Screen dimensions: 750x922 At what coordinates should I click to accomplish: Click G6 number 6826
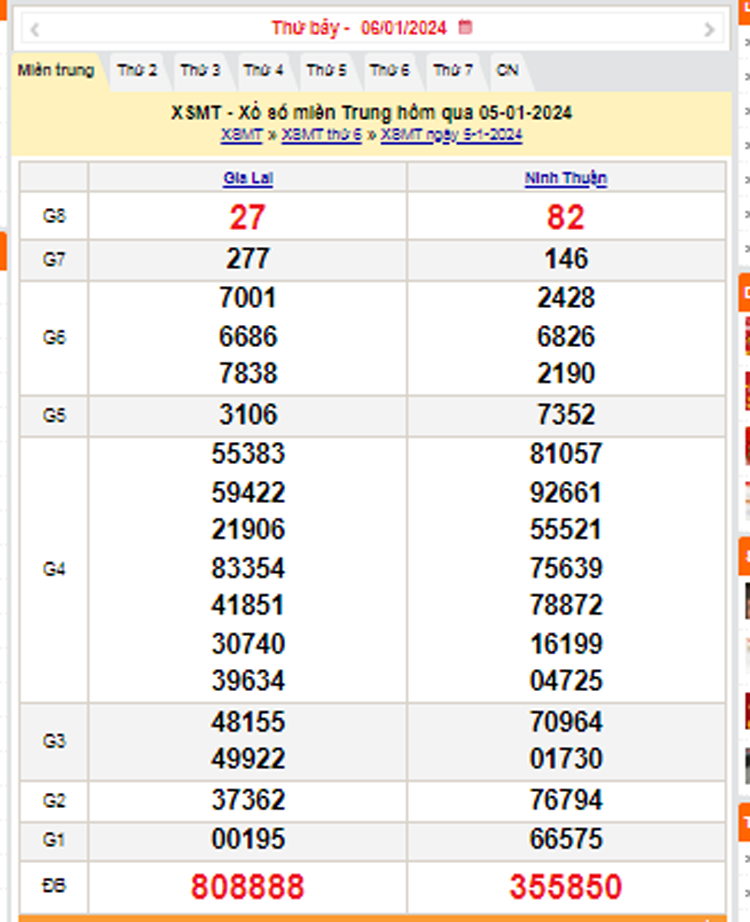click(x=566, y=336)
